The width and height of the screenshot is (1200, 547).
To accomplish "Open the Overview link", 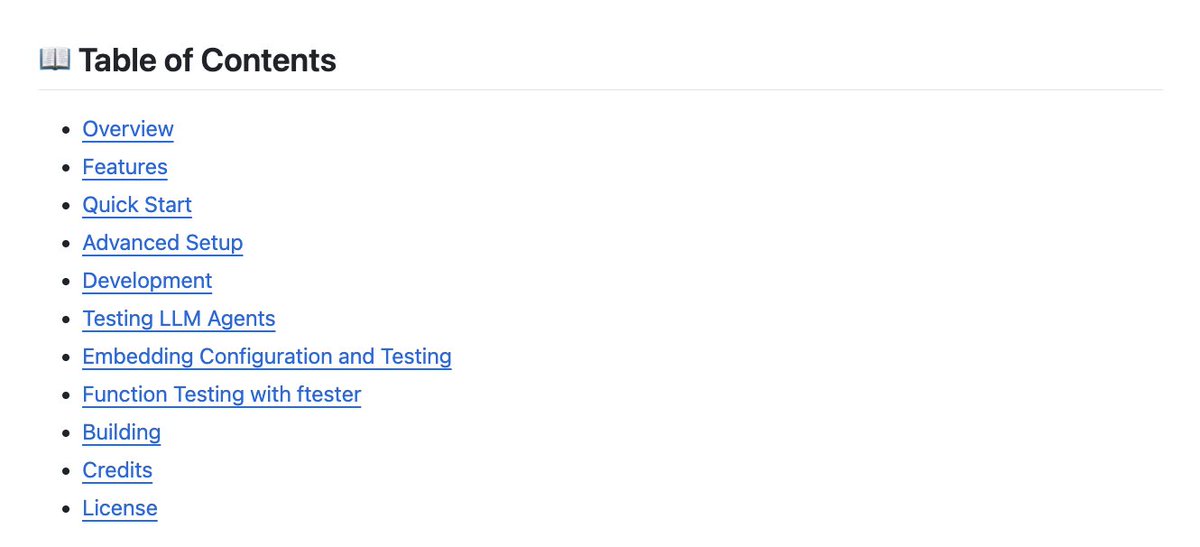I will tap(128, 129).
